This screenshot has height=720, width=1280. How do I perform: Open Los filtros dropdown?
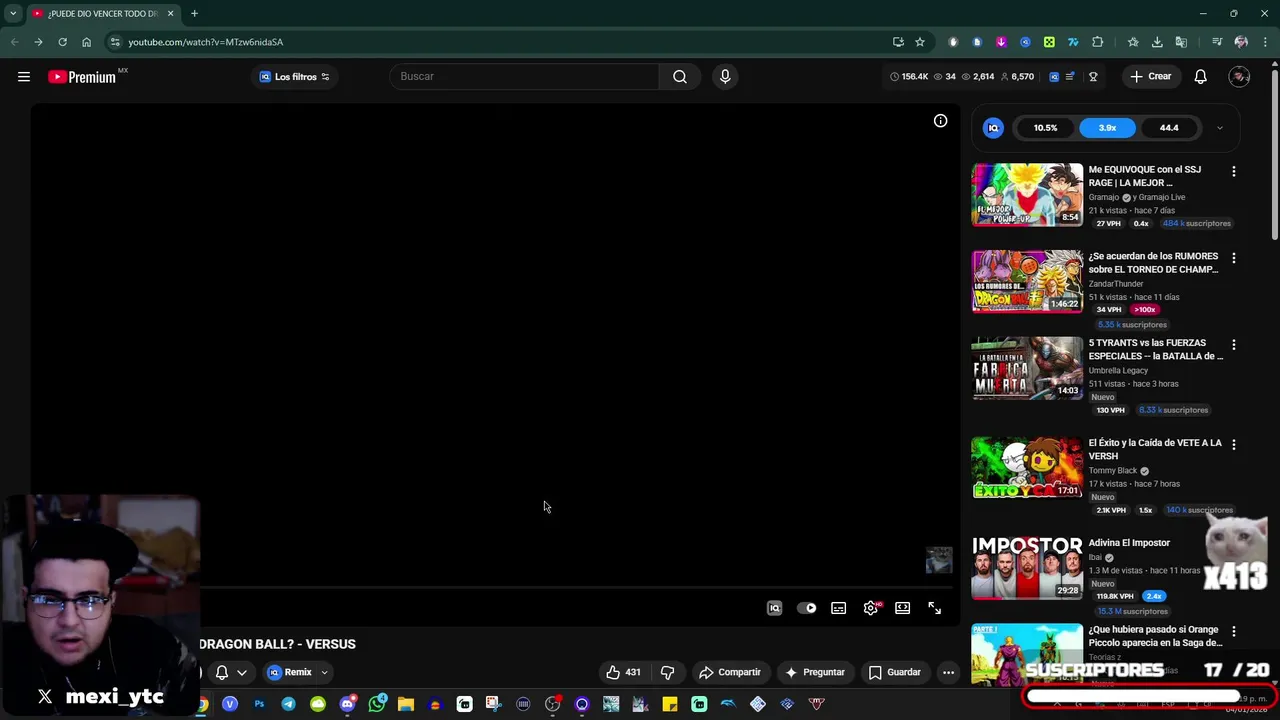pos(294,77)
